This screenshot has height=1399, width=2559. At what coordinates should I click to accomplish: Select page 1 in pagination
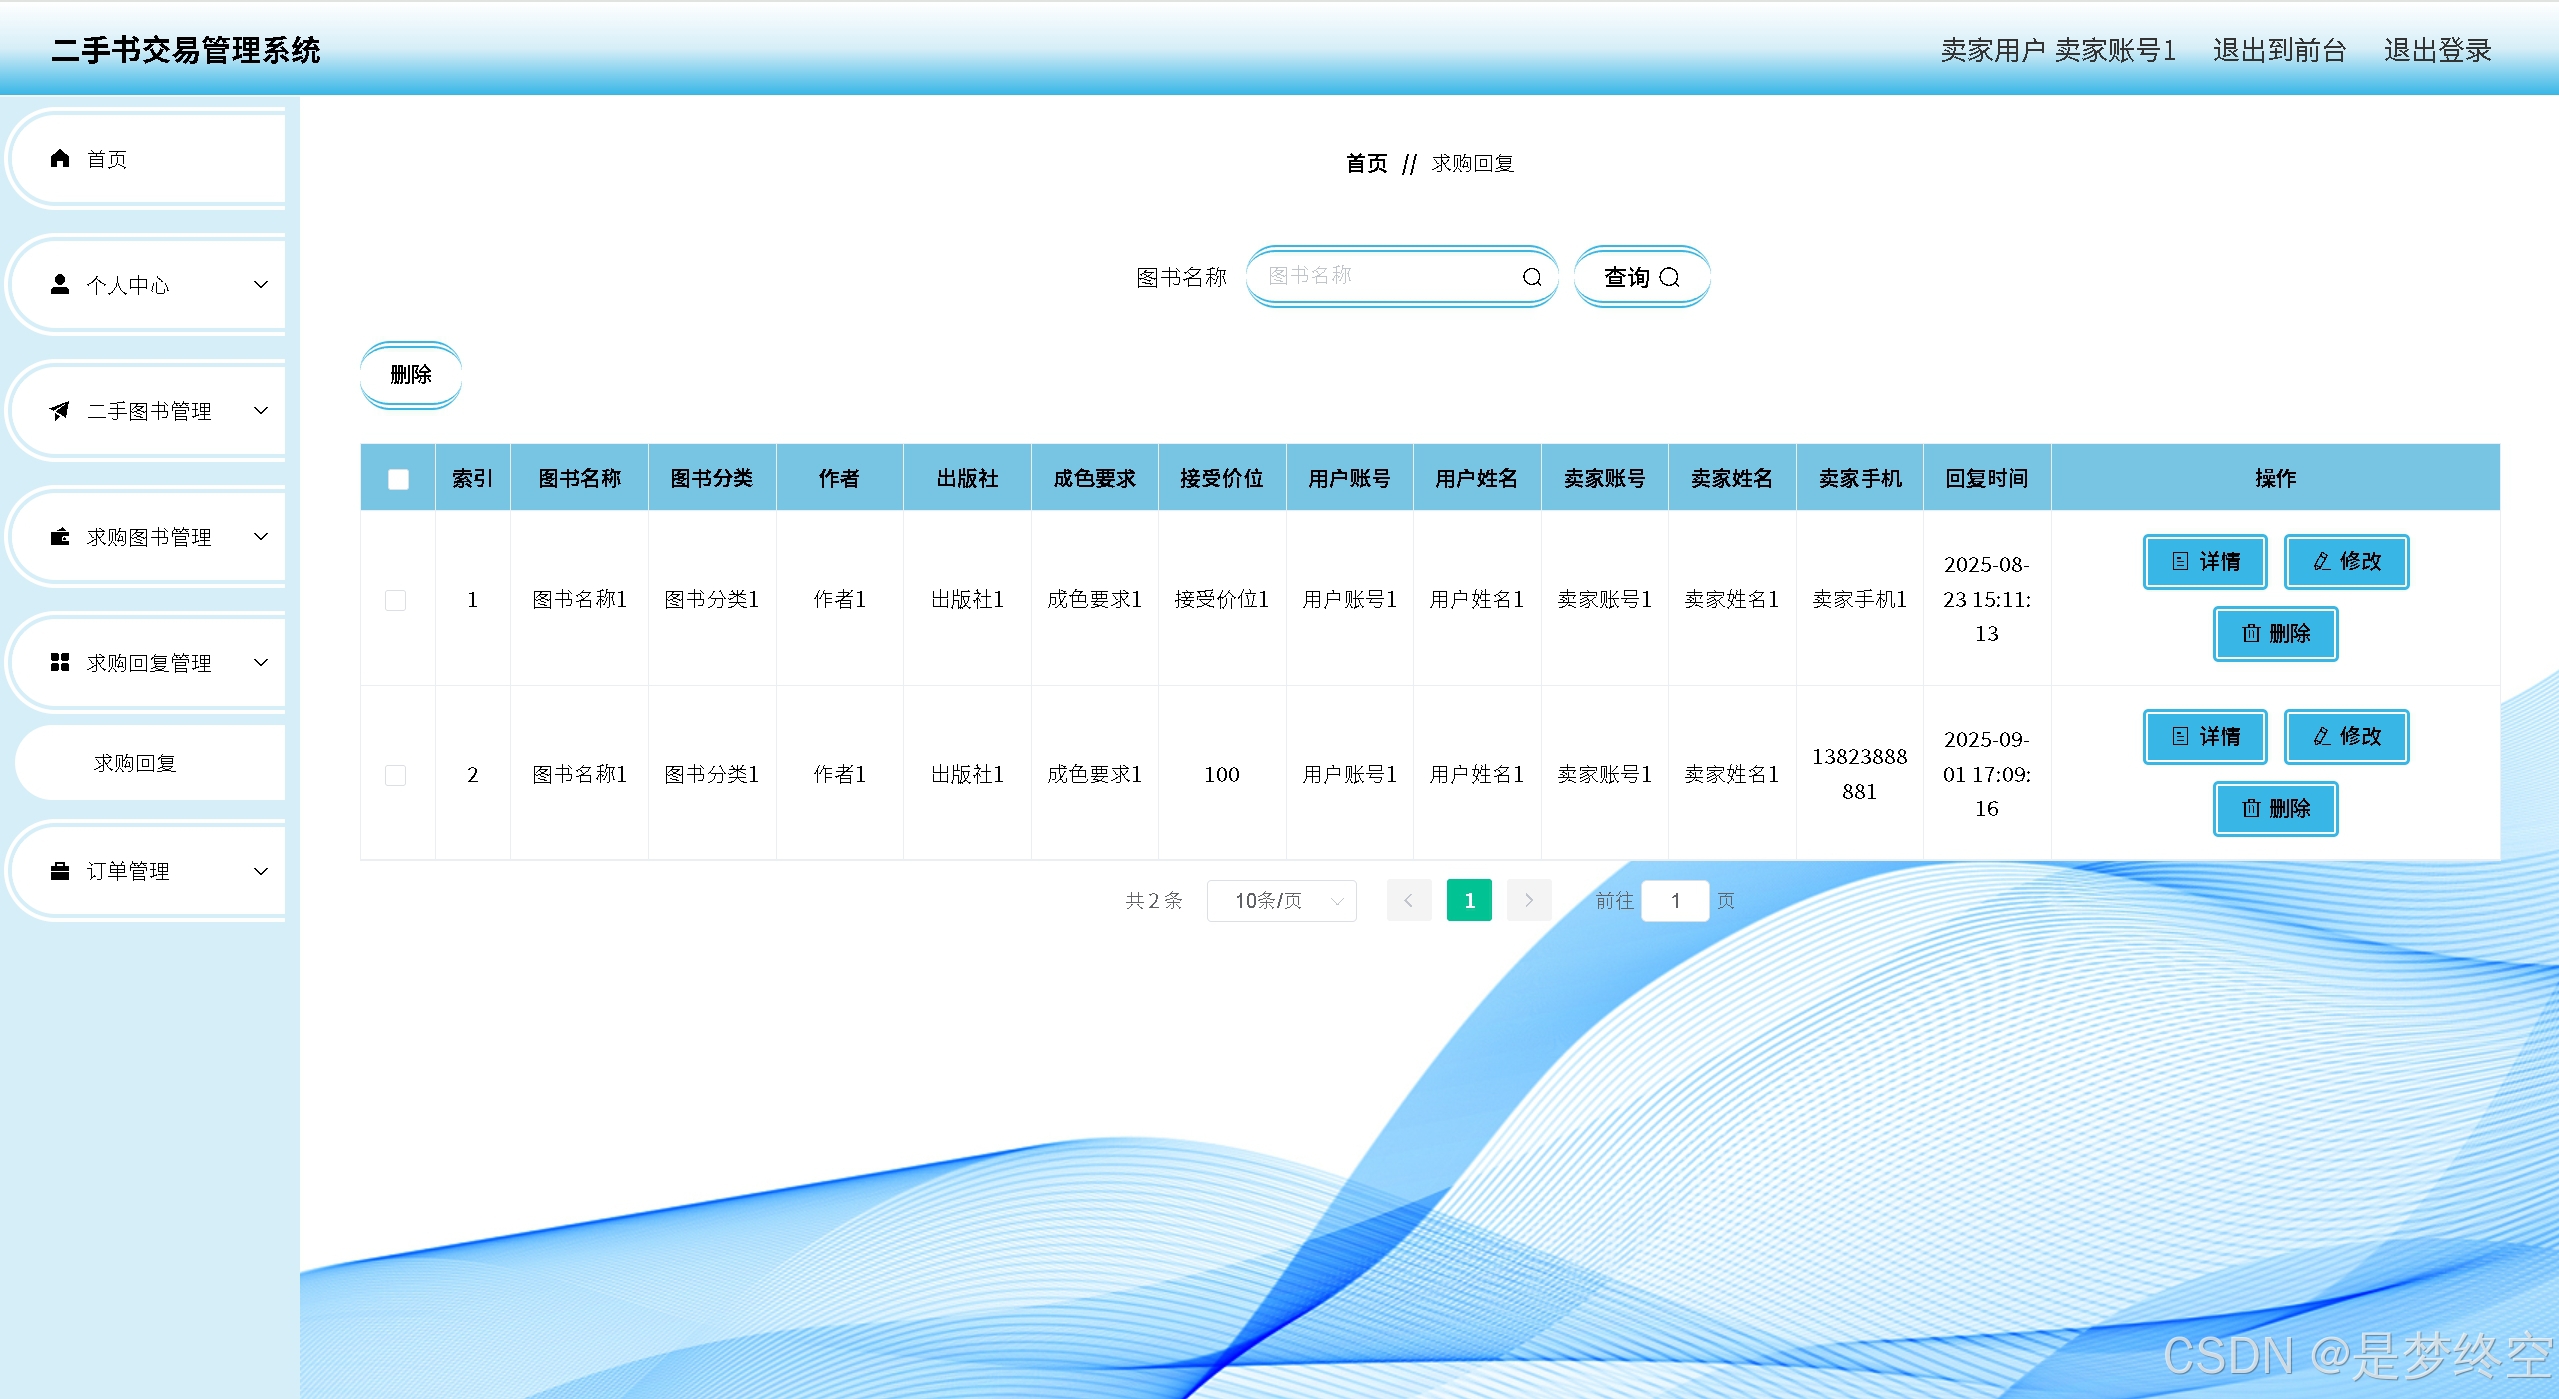(1469, 900)
